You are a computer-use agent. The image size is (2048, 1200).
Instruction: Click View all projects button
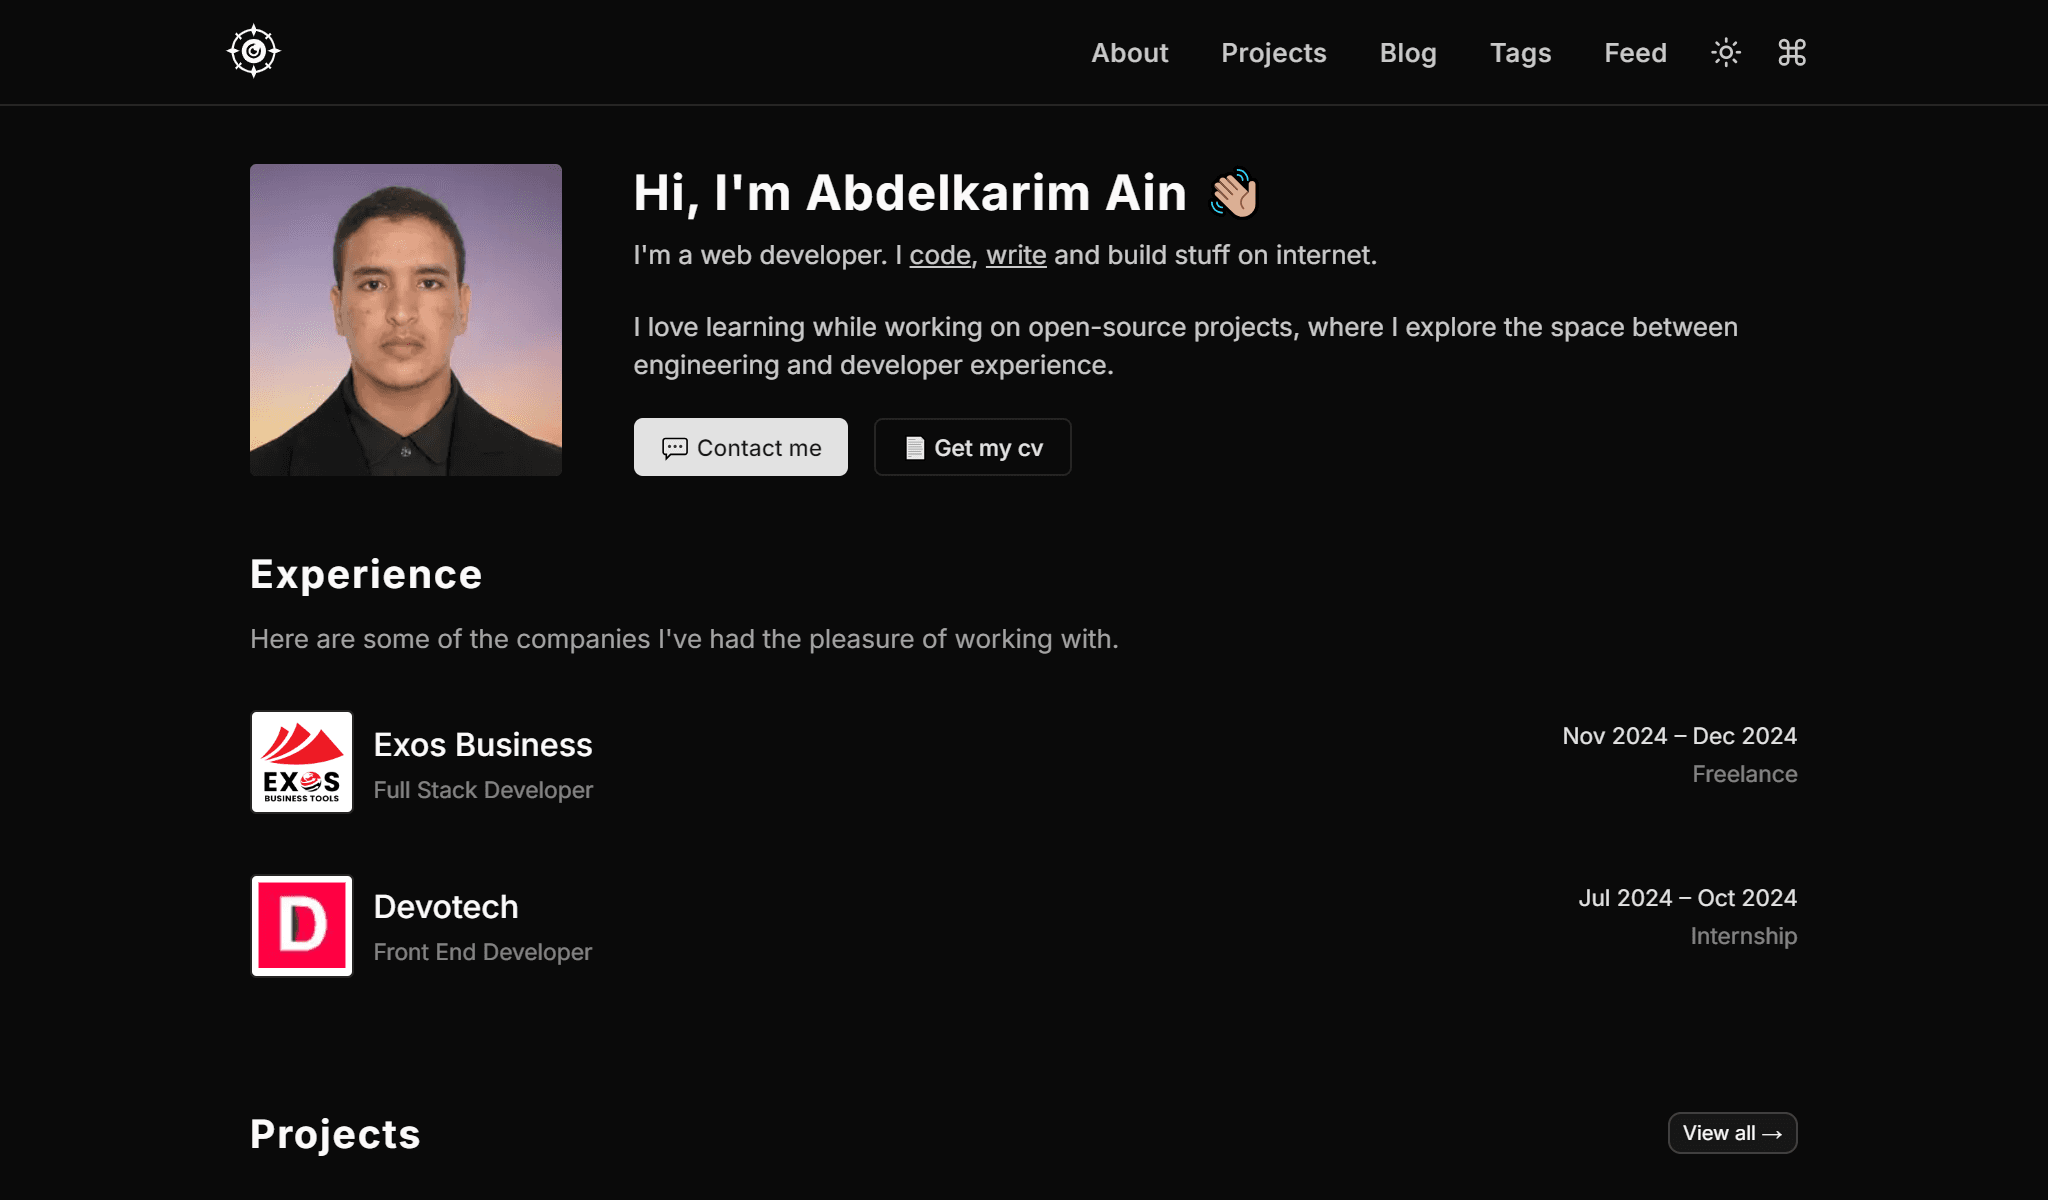tap(1732, 1133)
